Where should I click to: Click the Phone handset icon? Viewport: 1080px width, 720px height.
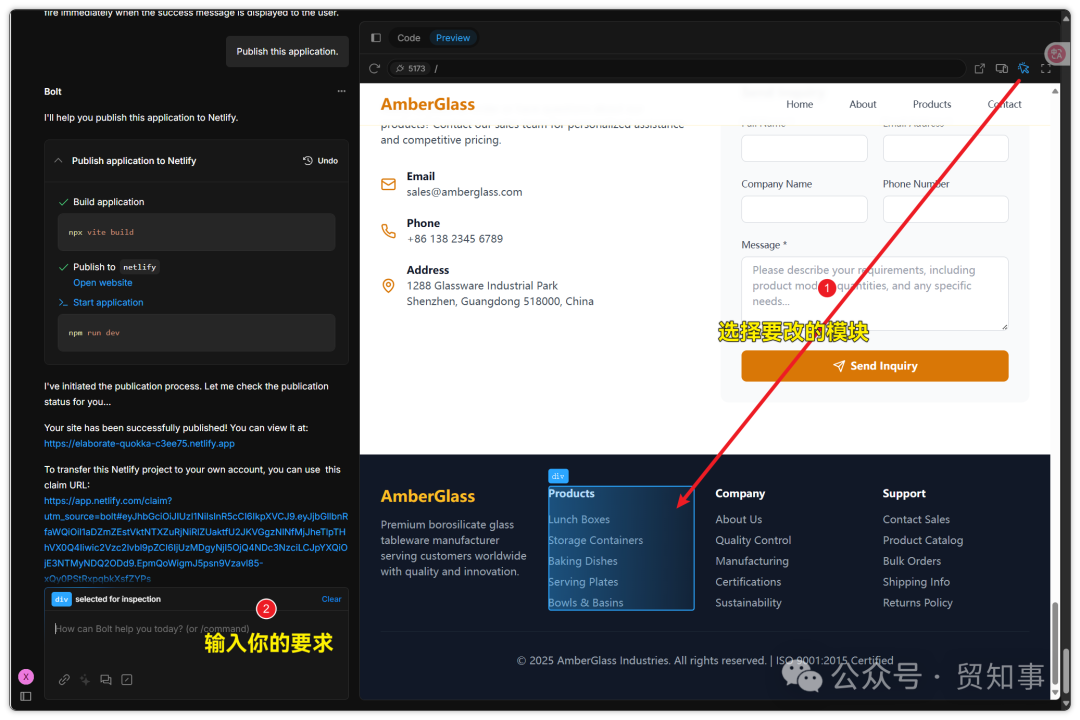click(x=388, y=231)
